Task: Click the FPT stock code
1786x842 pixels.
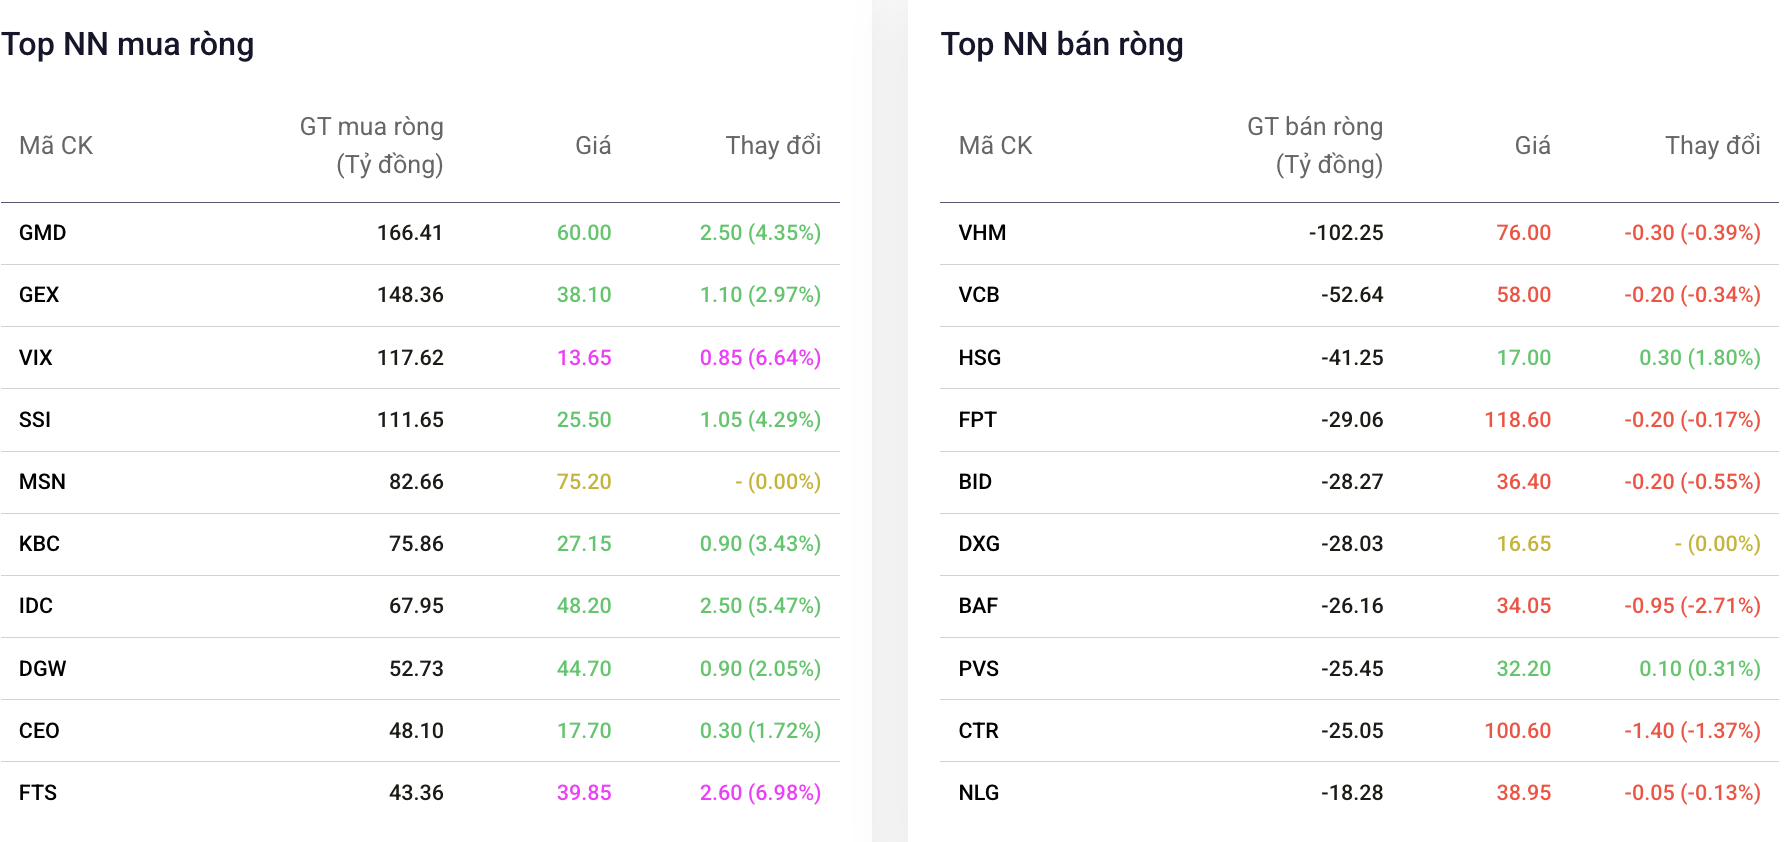Action: tap(977, 420)
